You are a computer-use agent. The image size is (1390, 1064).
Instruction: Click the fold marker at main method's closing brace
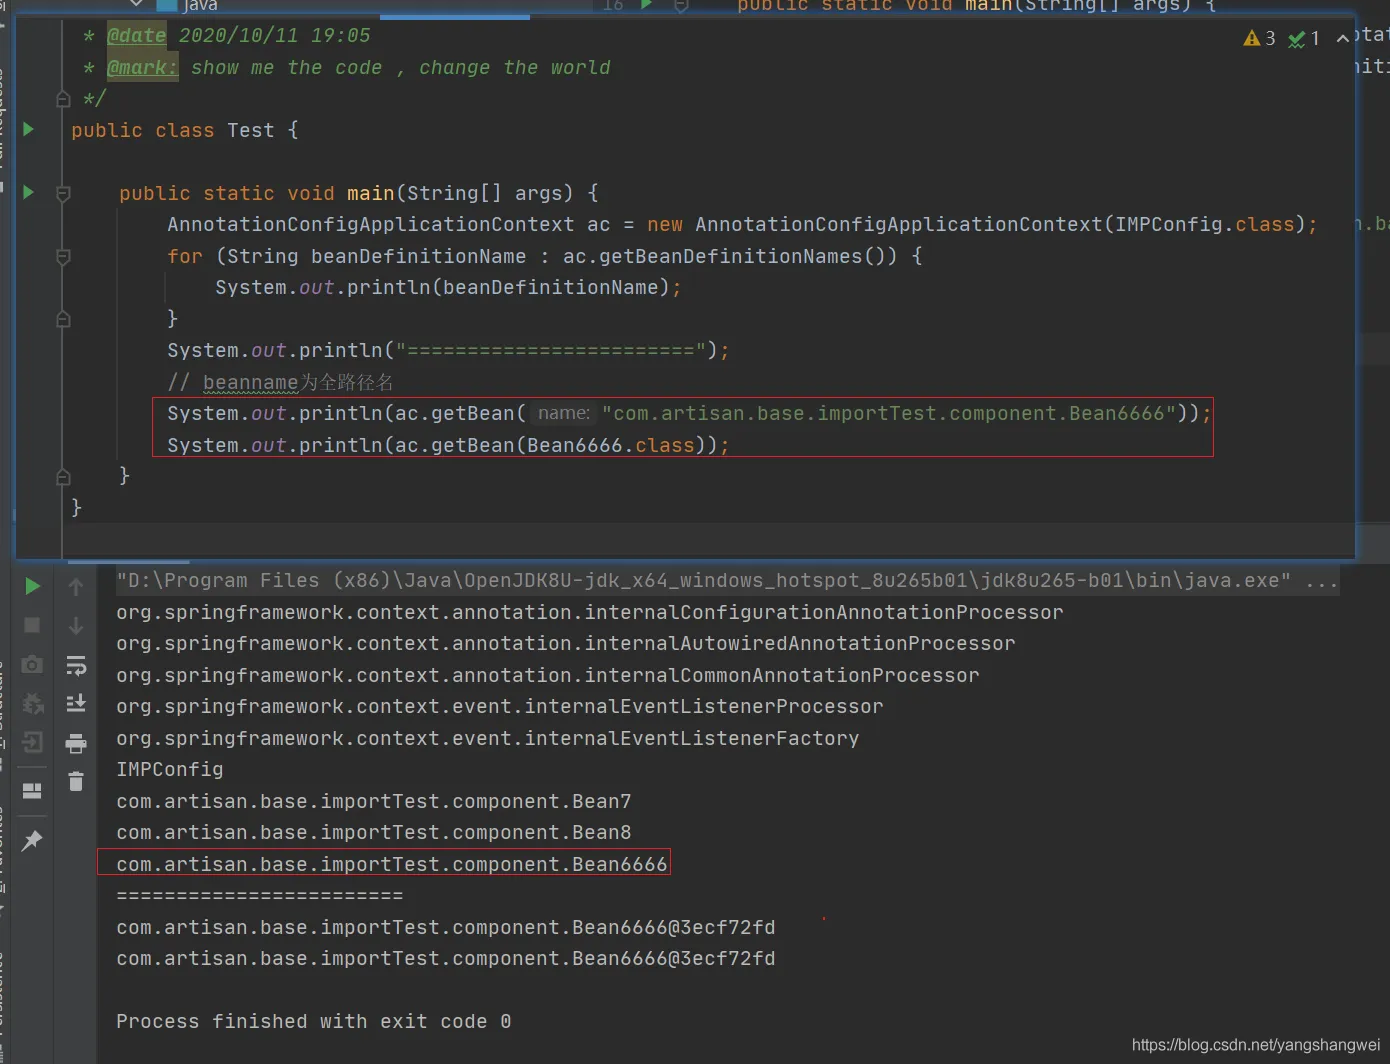pyautogui.click(x=63, y=476)
